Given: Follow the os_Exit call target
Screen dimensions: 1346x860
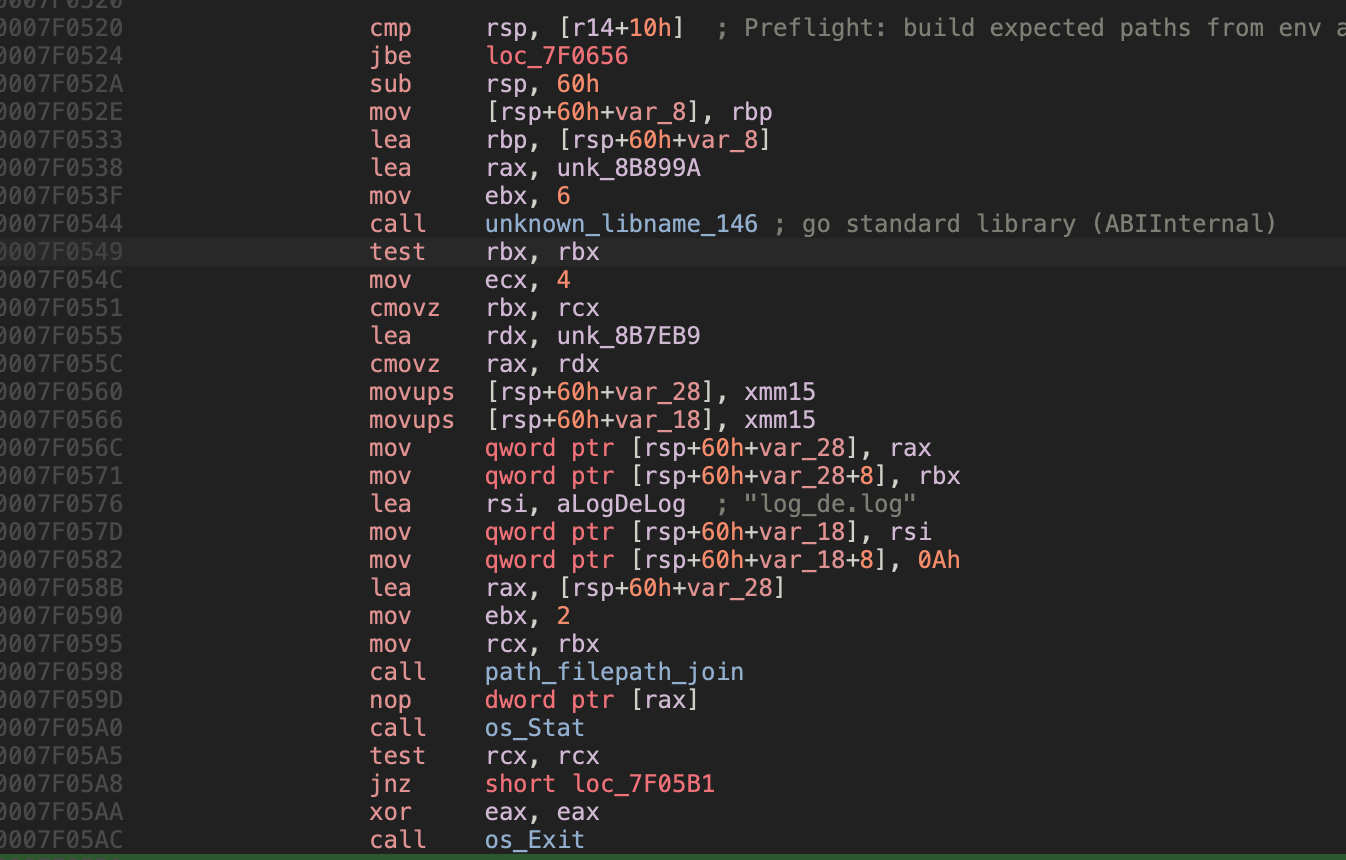Looking at the screenshot, I should (x=534, y=840).
